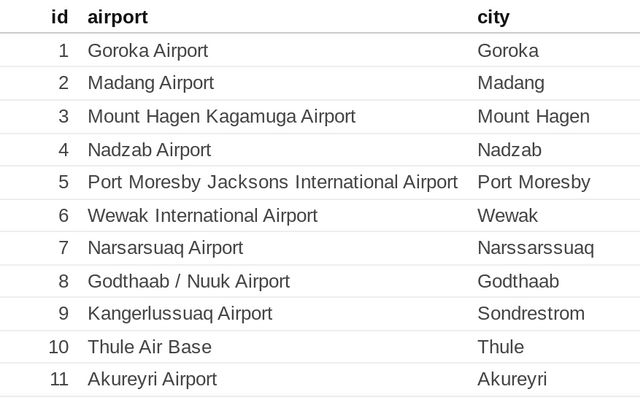Screen dimensions: 640x400
Task: Click the Thule city cell
Action: [x=501, y=347]
